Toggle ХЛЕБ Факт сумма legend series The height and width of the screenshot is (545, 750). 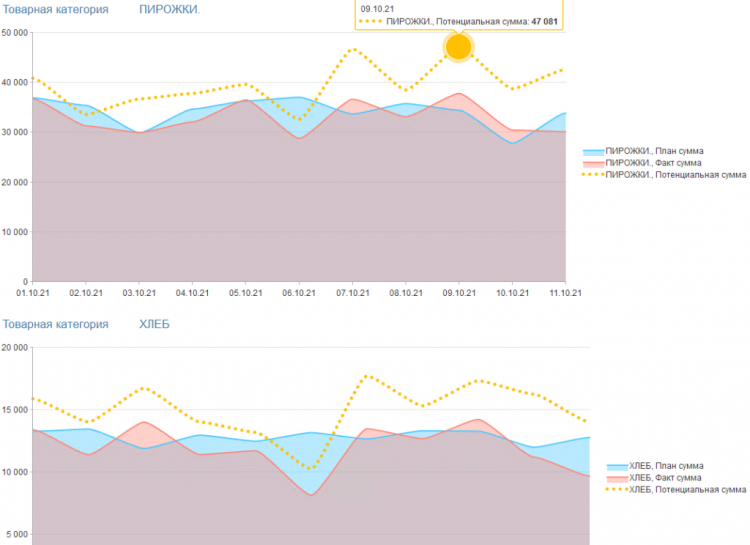654,478
